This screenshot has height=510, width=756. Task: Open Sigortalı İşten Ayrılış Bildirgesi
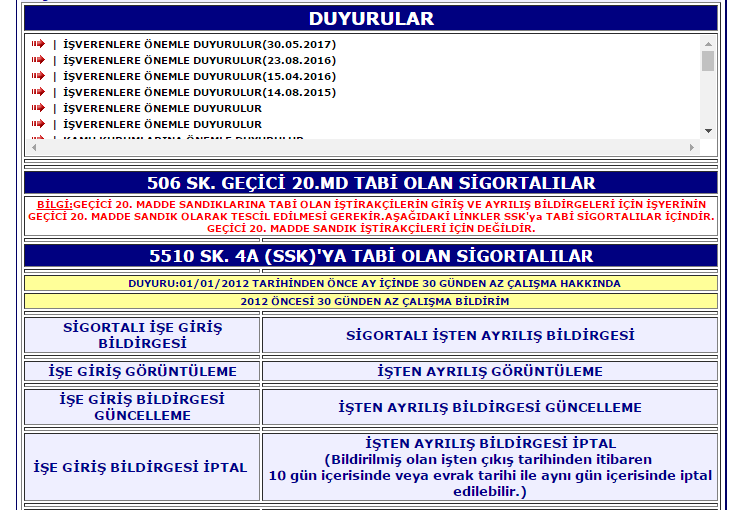coord(489,335)
